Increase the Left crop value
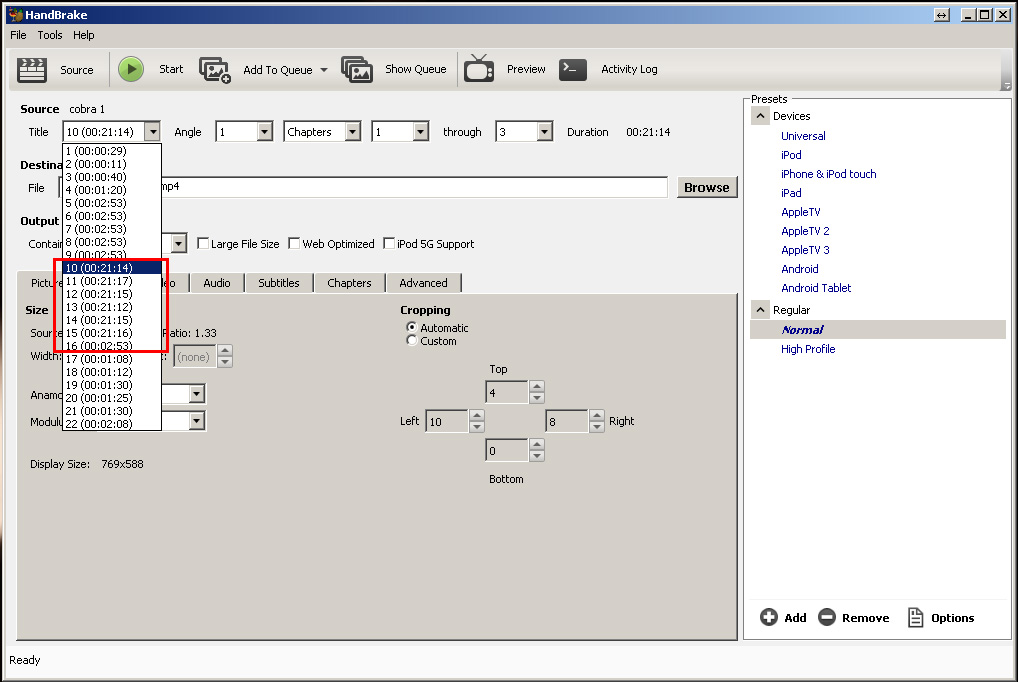Image resolution: width=1018 pixels, height=682 pixels. [x=477, y=415]
